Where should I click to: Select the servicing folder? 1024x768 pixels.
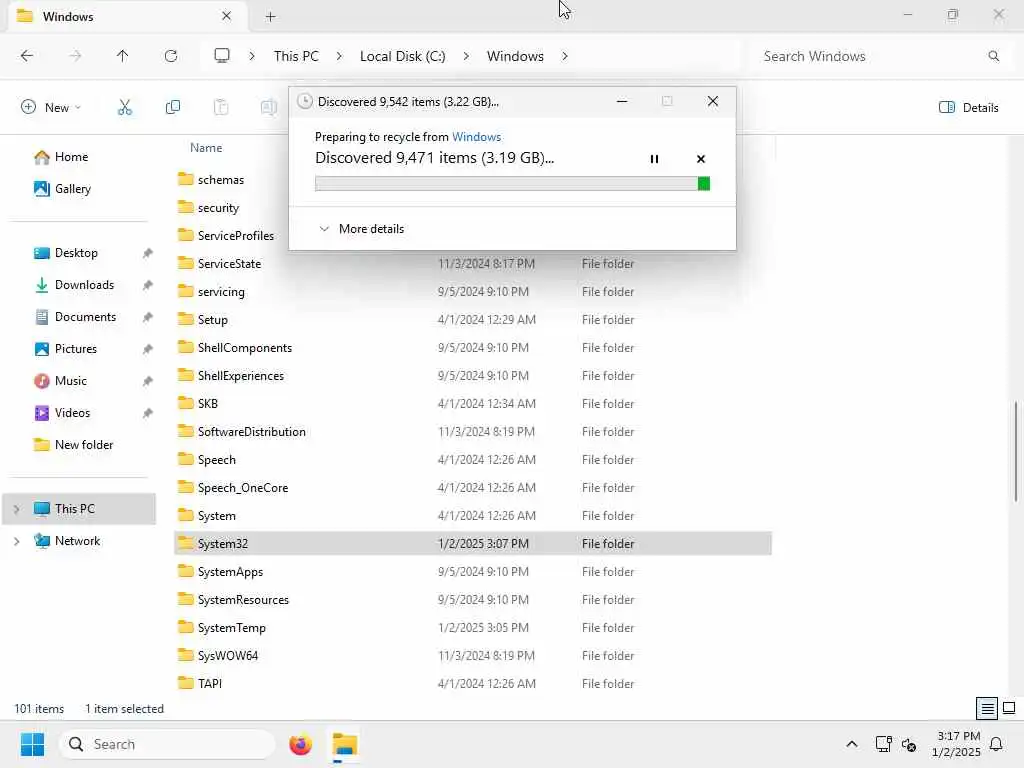[473, 292]
